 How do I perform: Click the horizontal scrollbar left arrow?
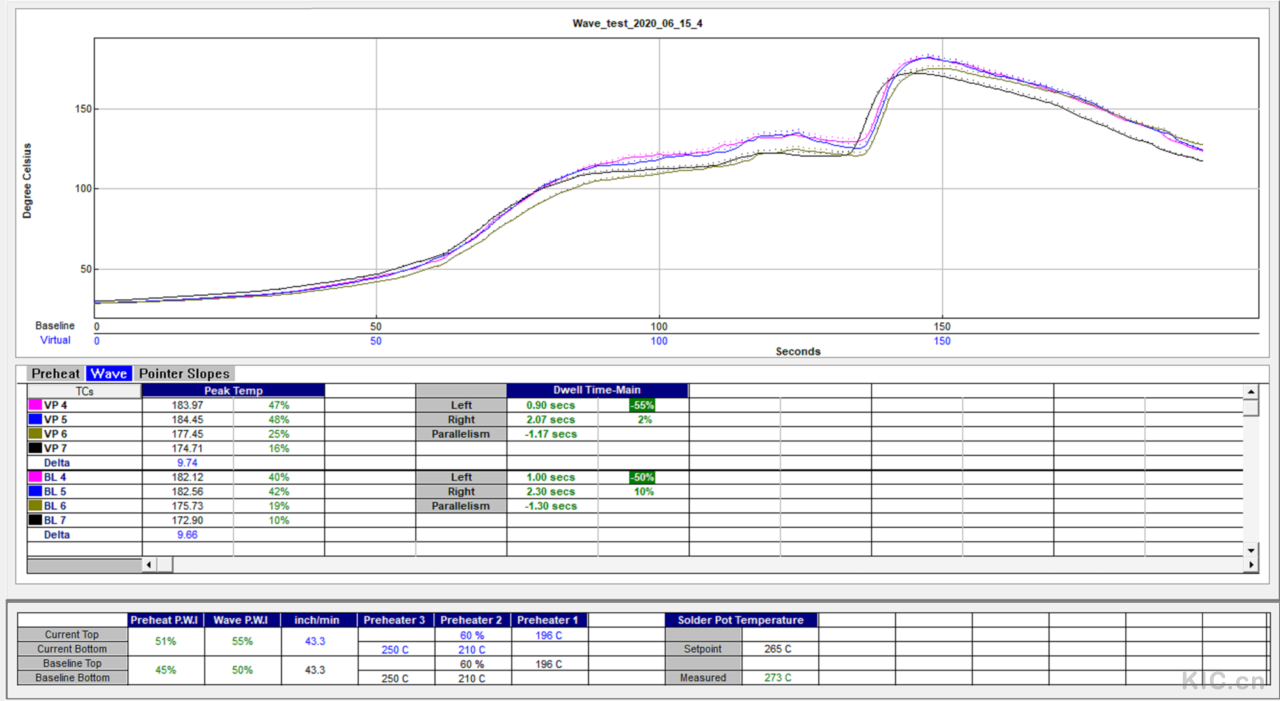150,565
